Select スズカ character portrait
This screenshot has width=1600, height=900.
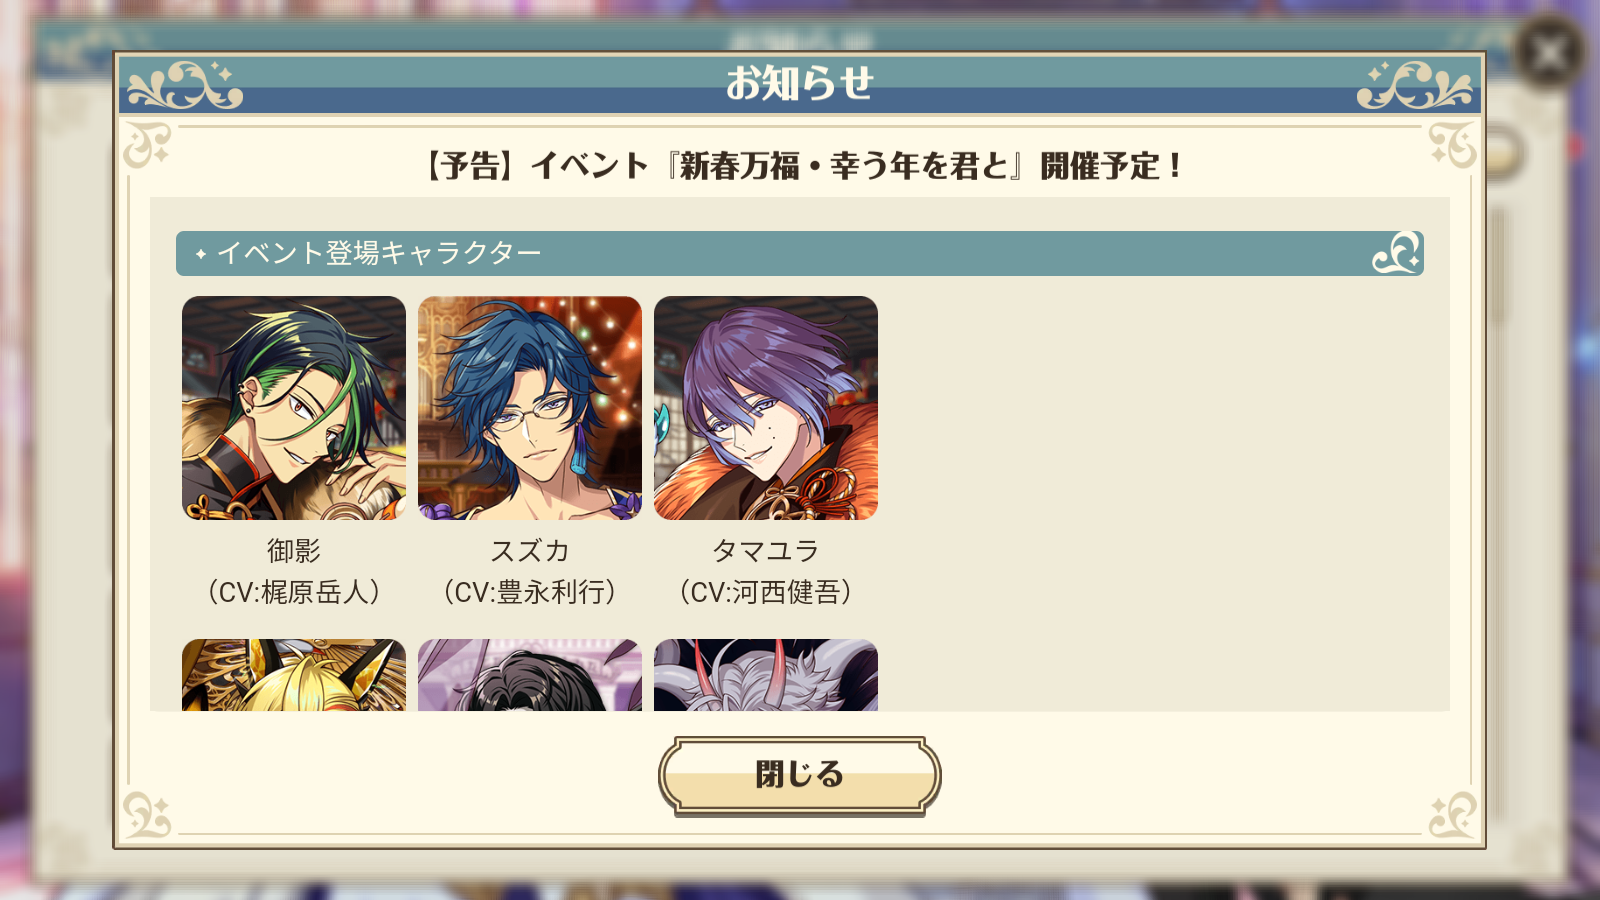[x=530, y=408]
